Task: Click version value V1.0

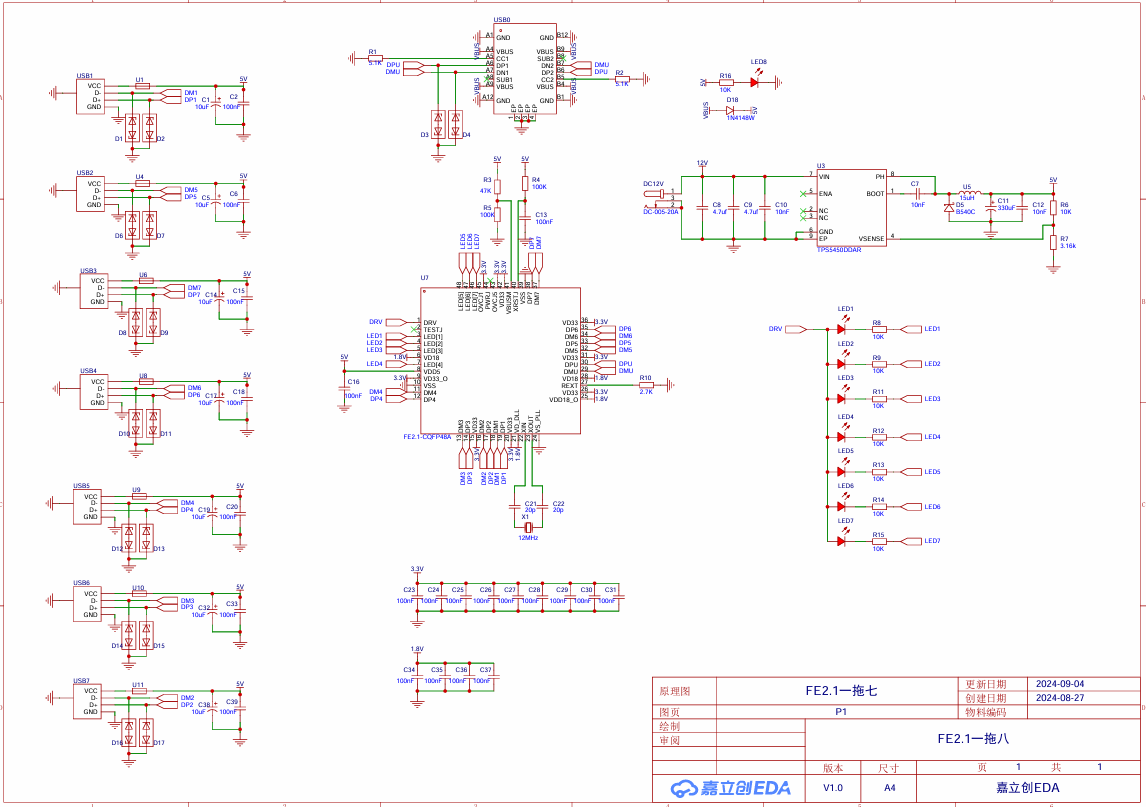Action: (832, 788)
